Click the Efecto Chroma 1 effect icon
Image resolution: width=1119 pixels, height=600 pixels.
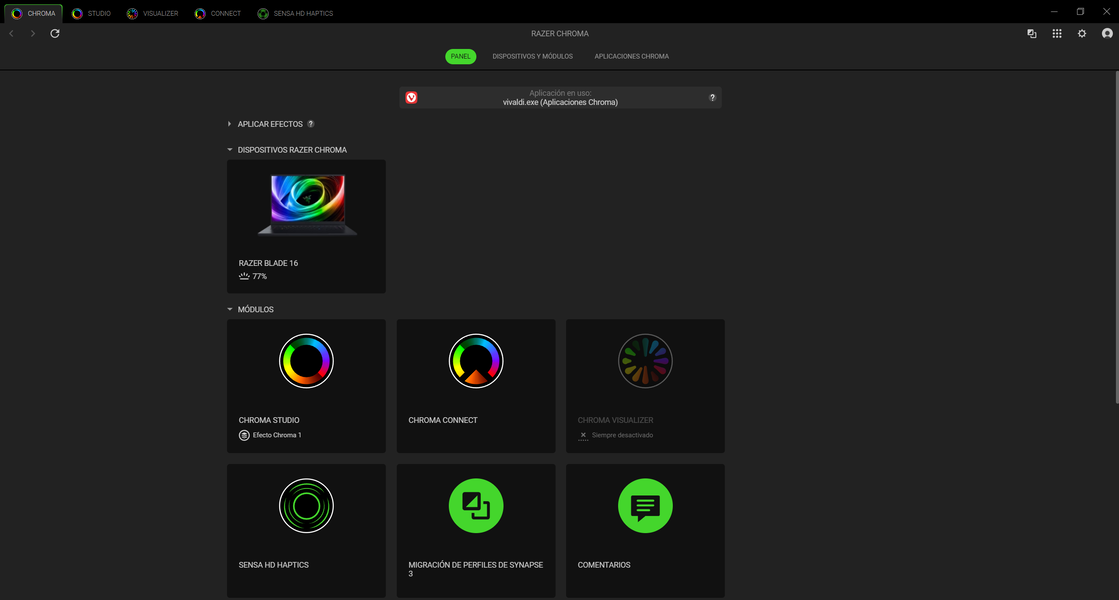tap(244, 435)
